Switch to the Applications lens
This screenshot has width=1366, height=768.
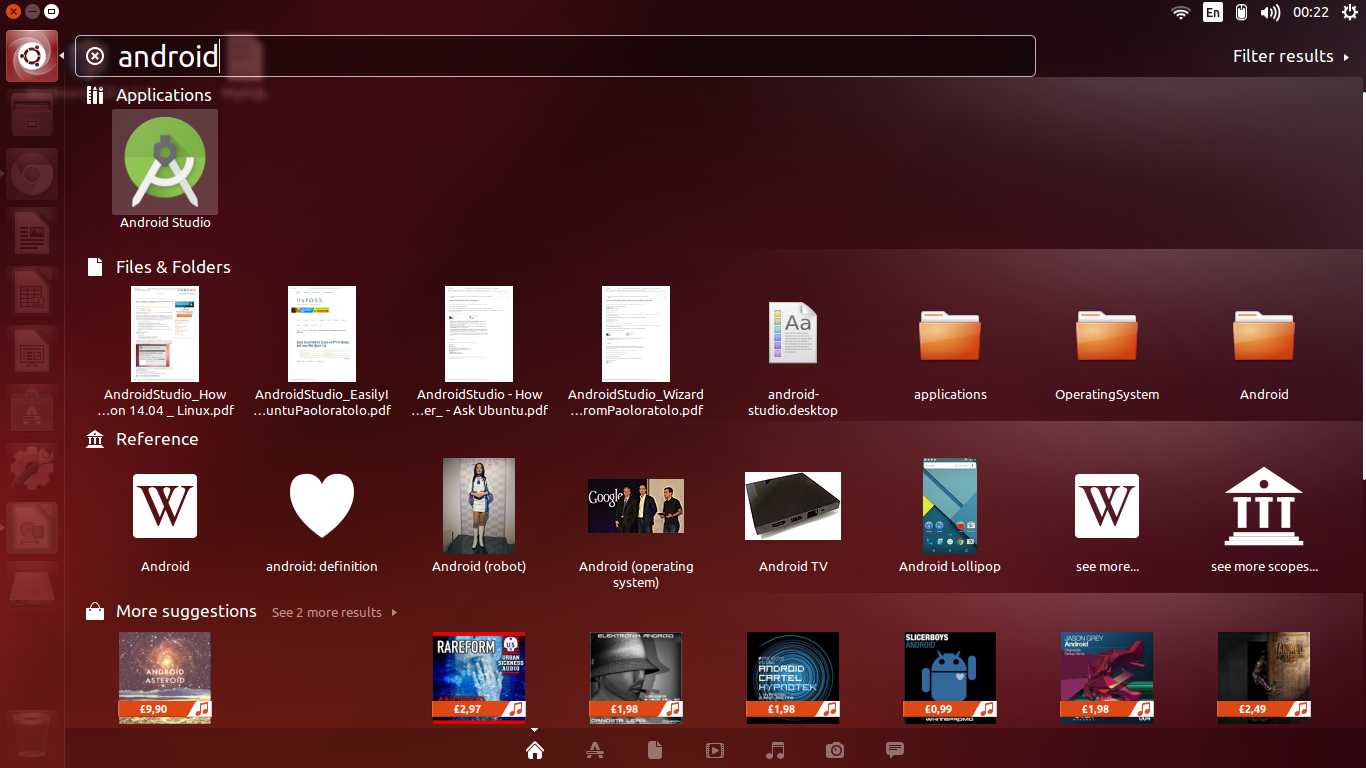click(595, 750)
